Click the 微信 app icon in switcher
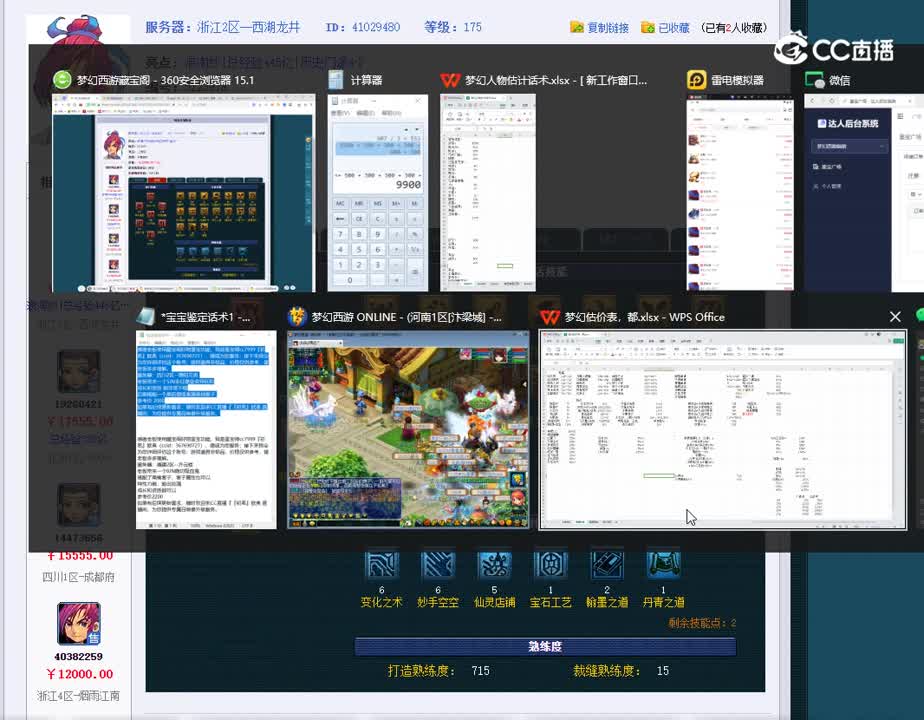Image resolution: width=924 pixels, height=720 pixels. 814,80
